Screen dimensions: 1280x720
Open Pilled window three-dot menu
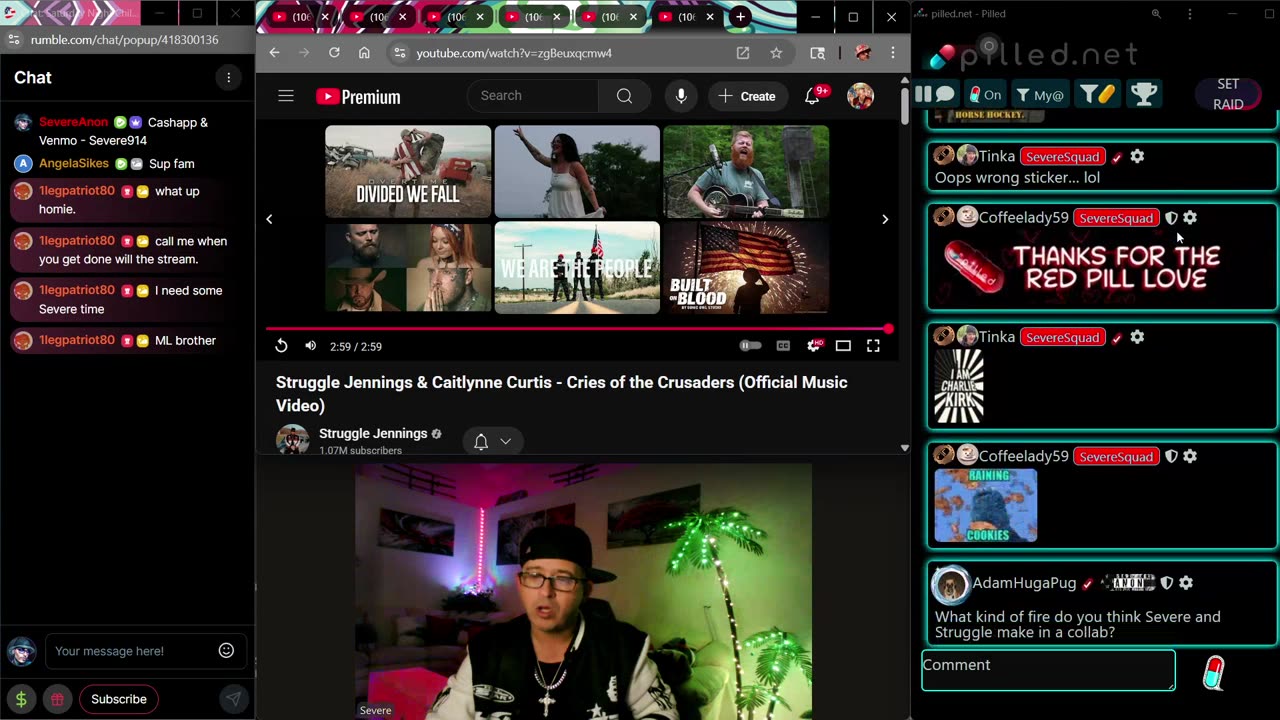pyautogui.click(x=1189, y=14)
